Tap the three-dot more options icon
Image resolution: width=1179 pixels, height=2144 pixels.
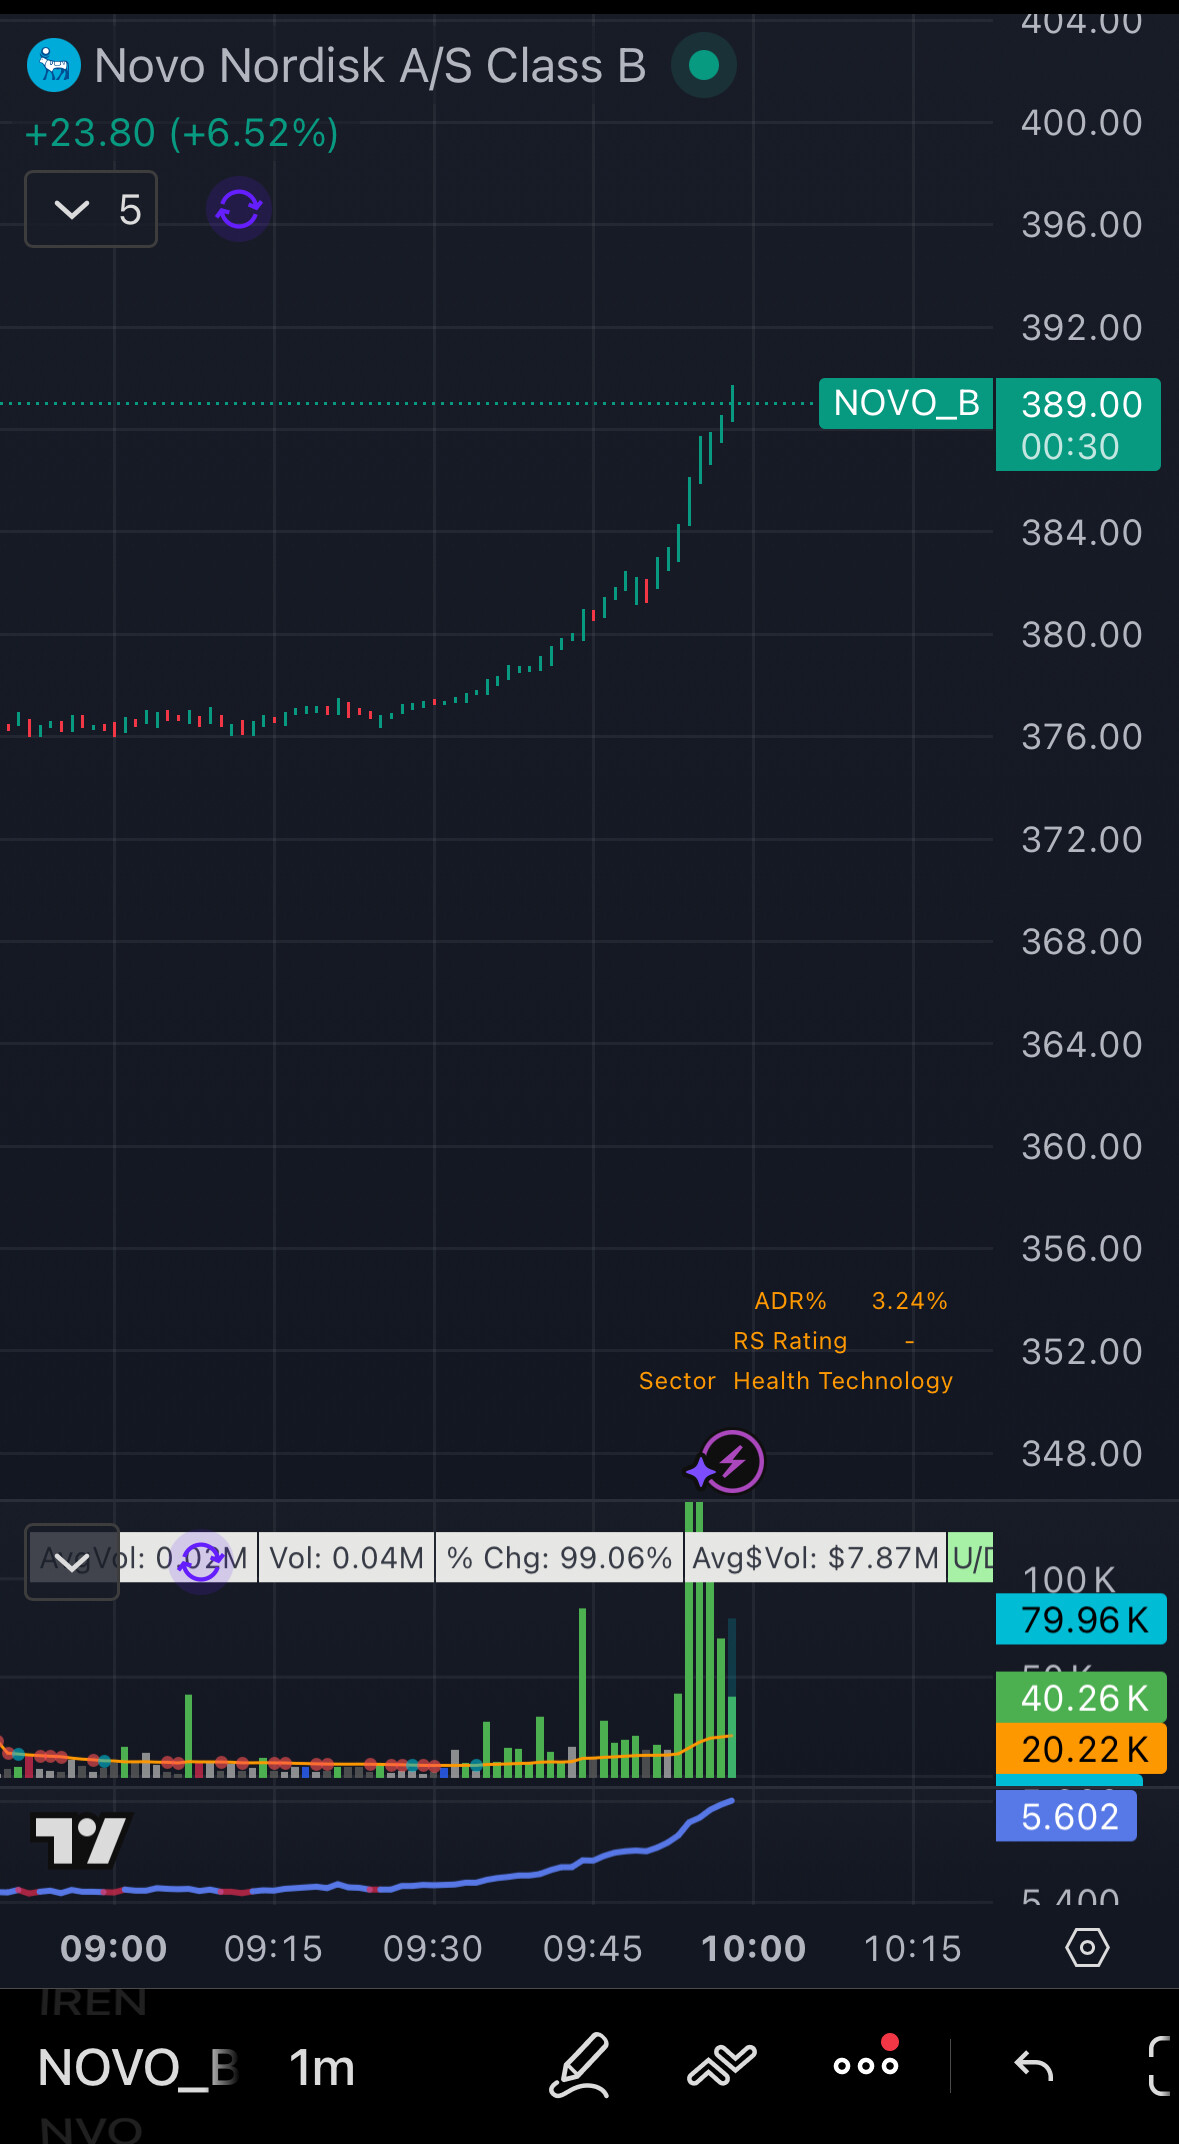[x=865, y=2065]
